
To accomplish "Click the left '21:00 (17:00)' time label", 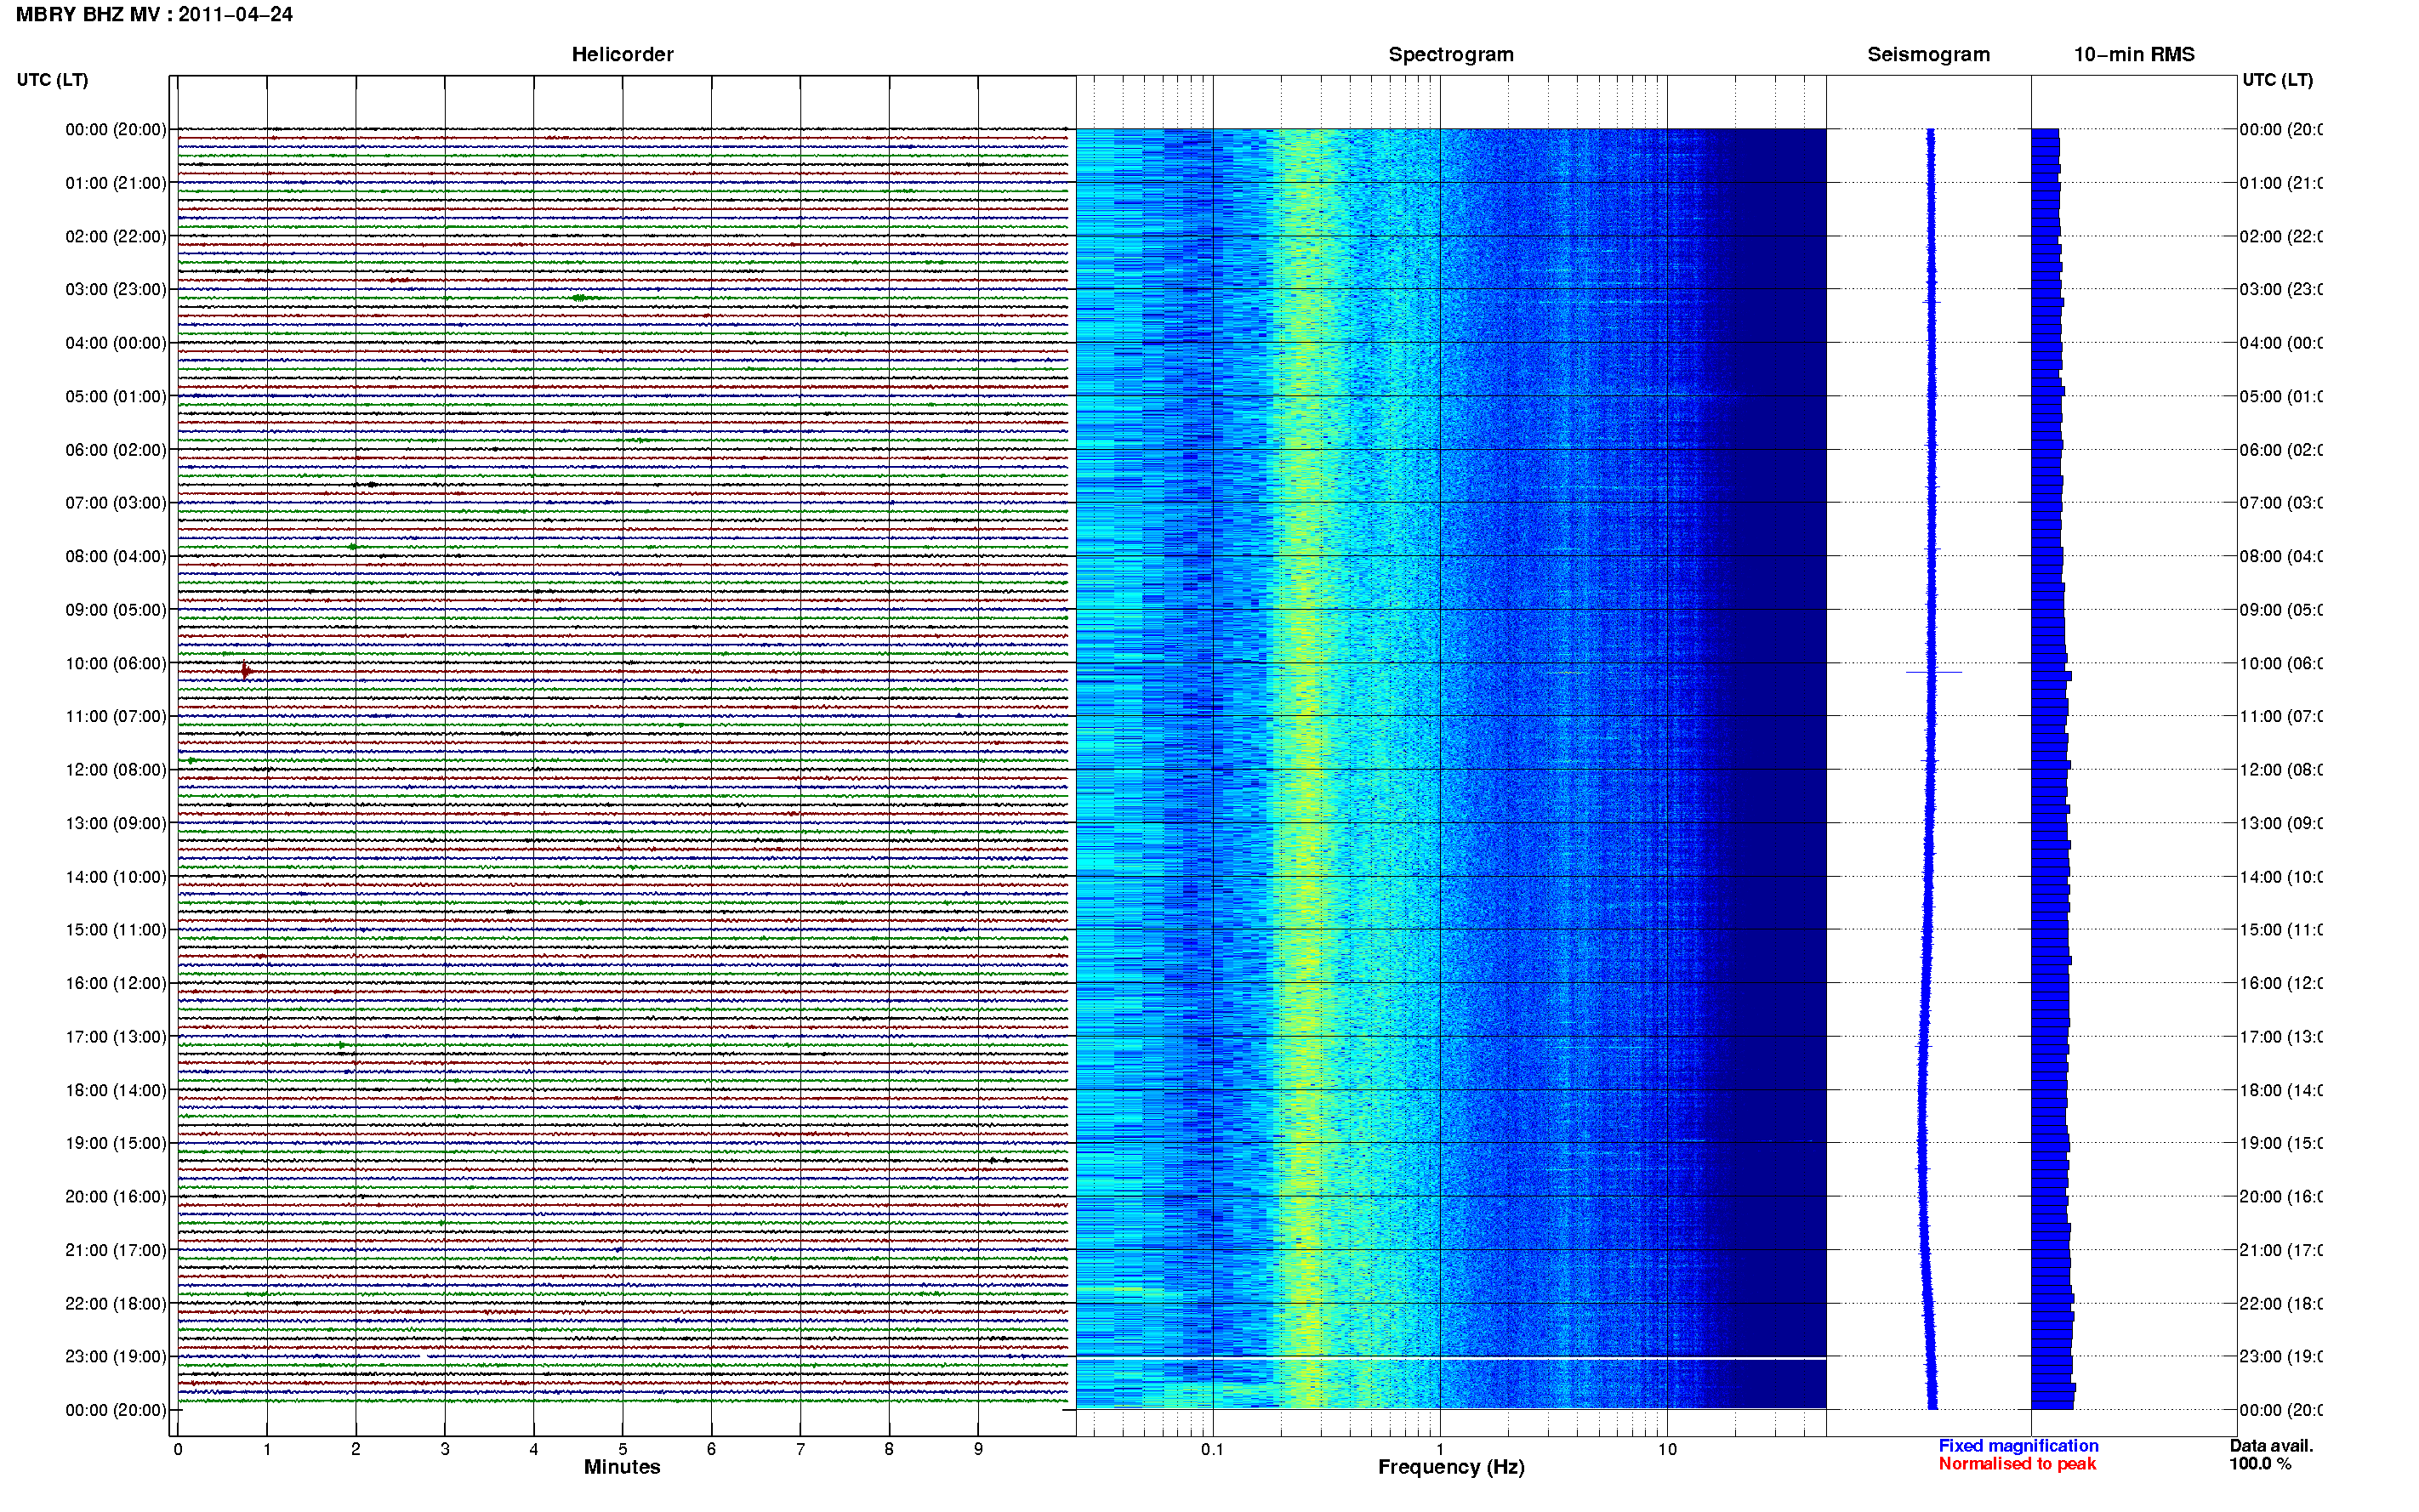I will [x=116, y=1251].
